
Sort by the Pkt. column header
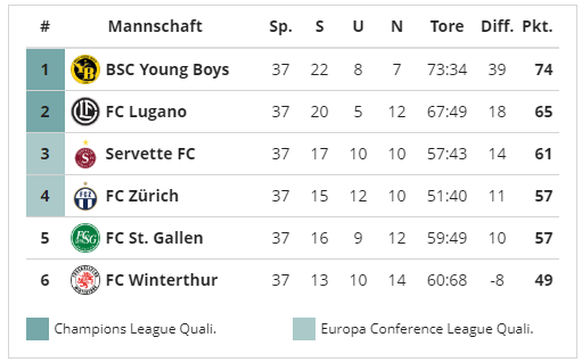537,27
